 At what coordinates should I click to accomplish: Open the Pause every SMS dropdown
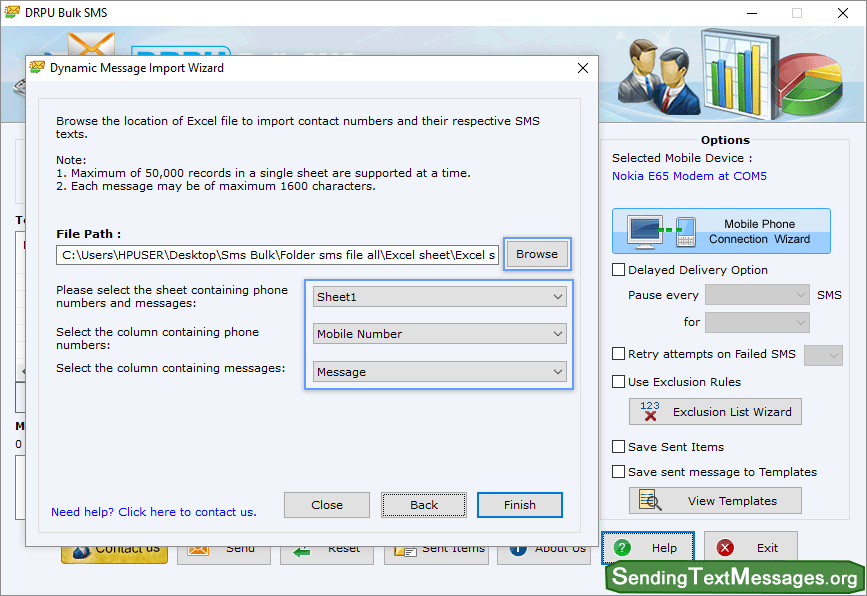coord(757,295)
